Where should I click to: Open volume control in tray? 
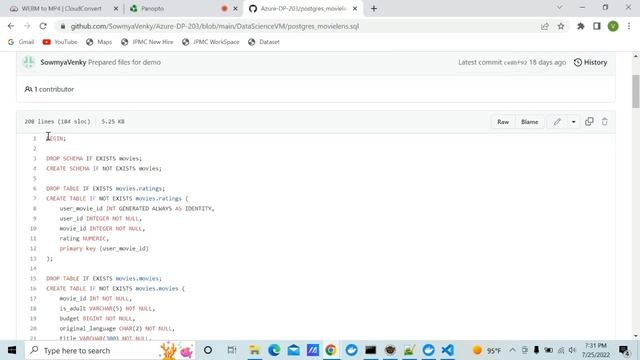tap(572, 350)
